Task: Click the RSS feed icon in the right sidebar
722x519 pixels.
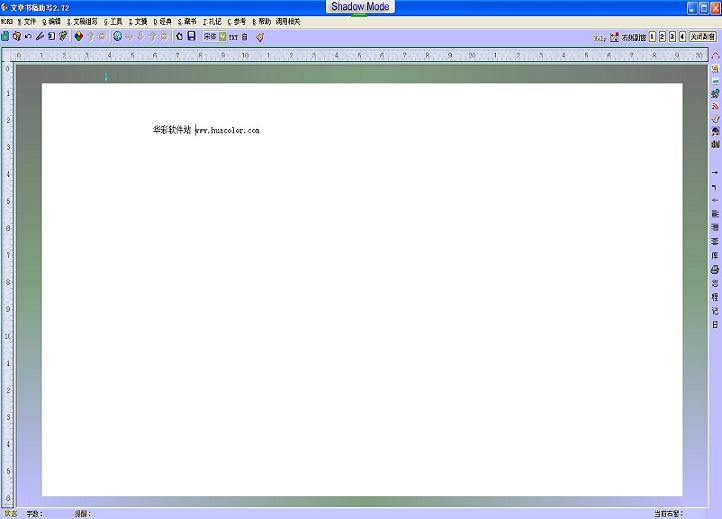Action: coord(715,106)
